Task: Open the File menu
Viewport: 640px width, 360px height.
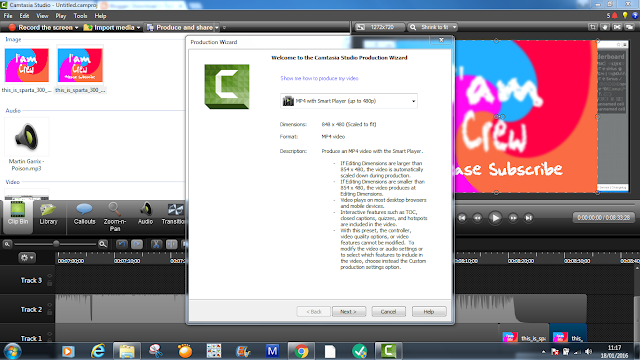Action: coord(8,16)
